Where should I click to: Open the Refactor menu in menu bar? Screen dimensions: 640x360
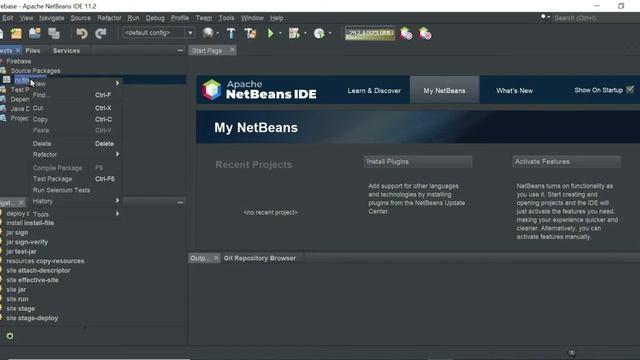coord(109,18)
